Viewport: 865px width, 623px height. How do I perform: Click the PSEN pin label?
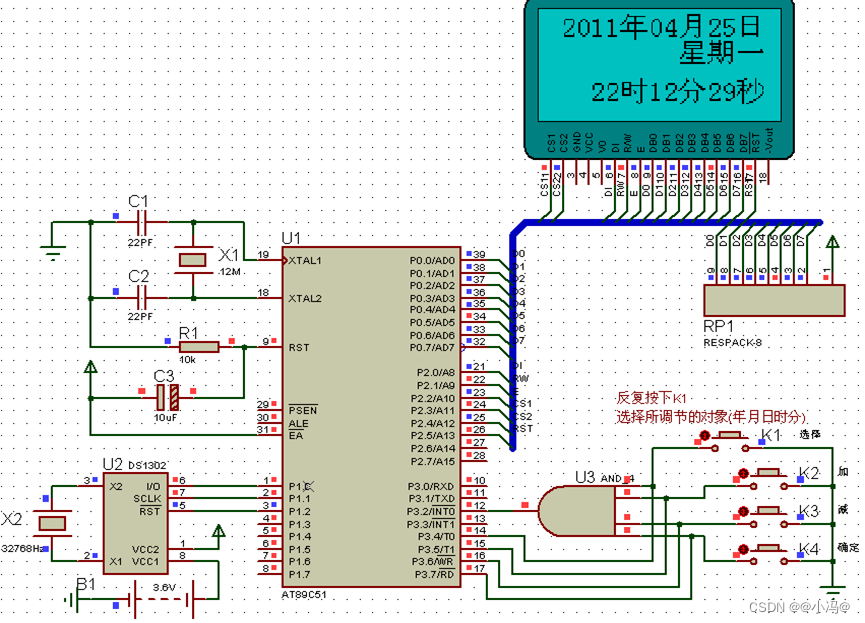(303, 410)
